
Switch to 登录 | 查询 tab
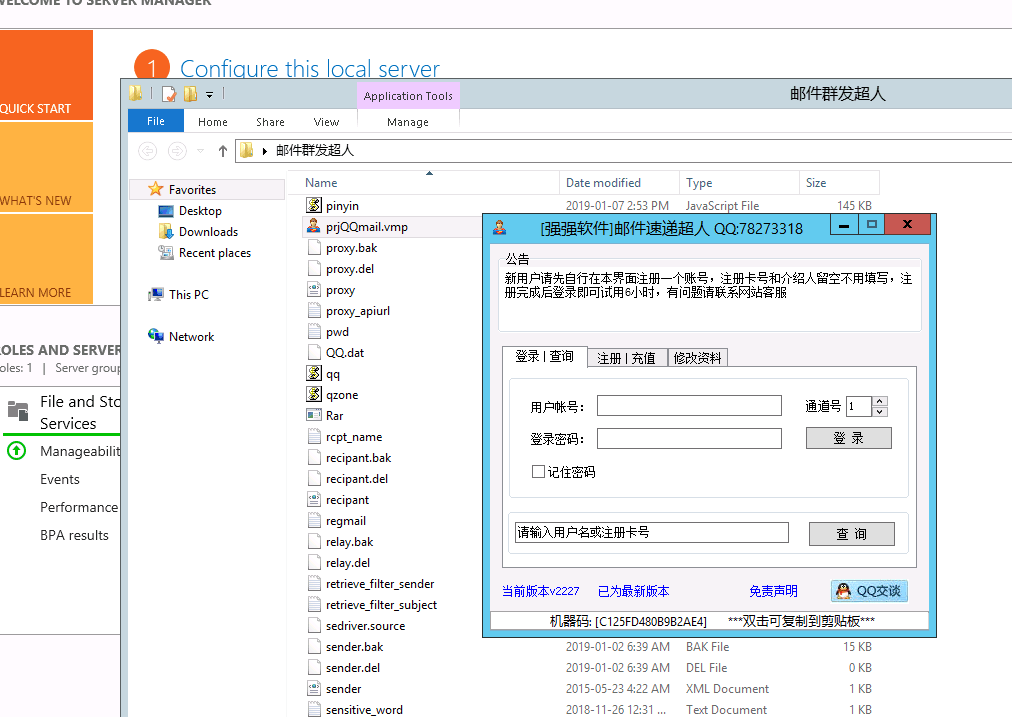[x=545, y=356]
